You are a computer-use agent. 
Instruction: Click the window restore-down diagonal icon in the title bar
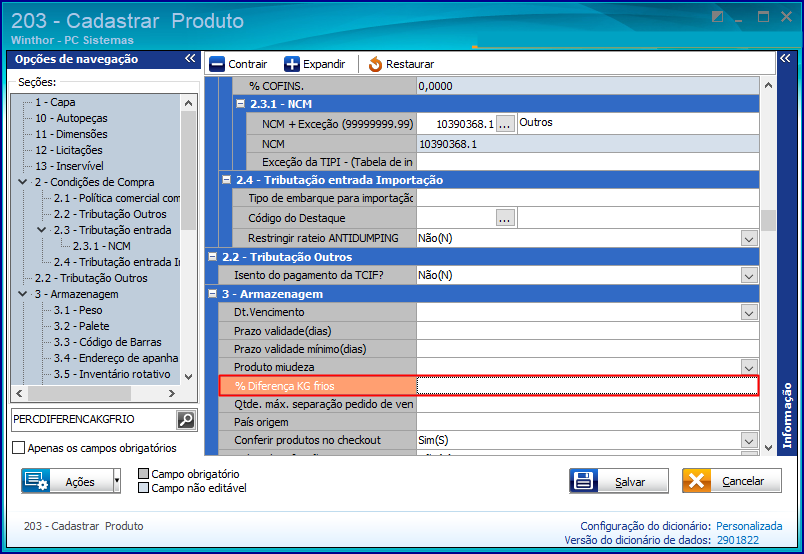(717, 16)
